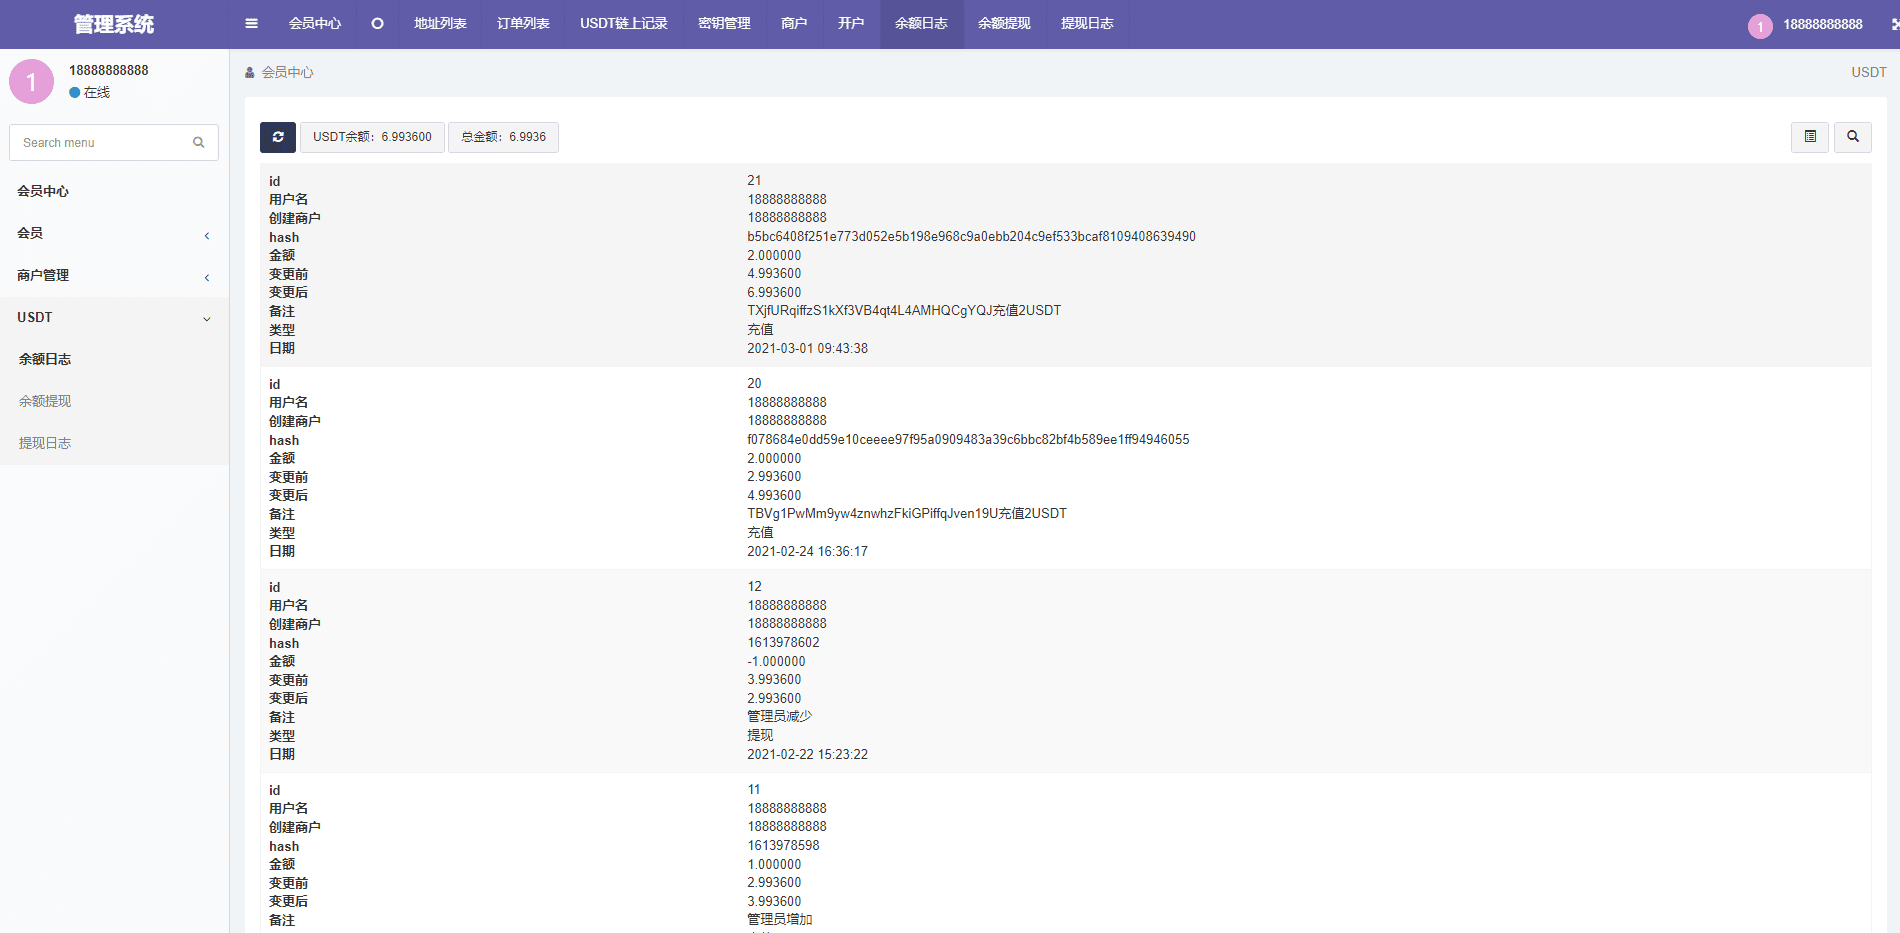Click the top-right user avatar badge

tap(1760, 26)
